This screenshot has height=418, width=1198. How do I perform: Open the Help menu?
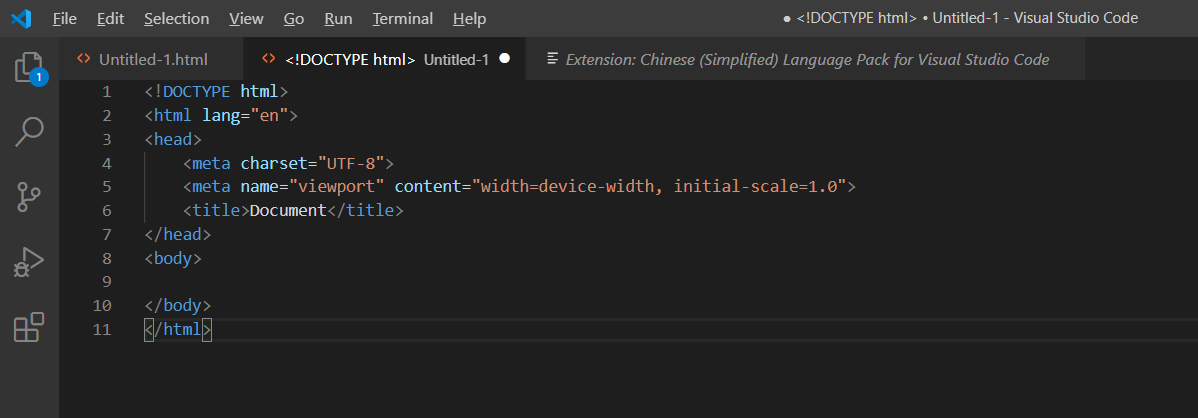469,19
